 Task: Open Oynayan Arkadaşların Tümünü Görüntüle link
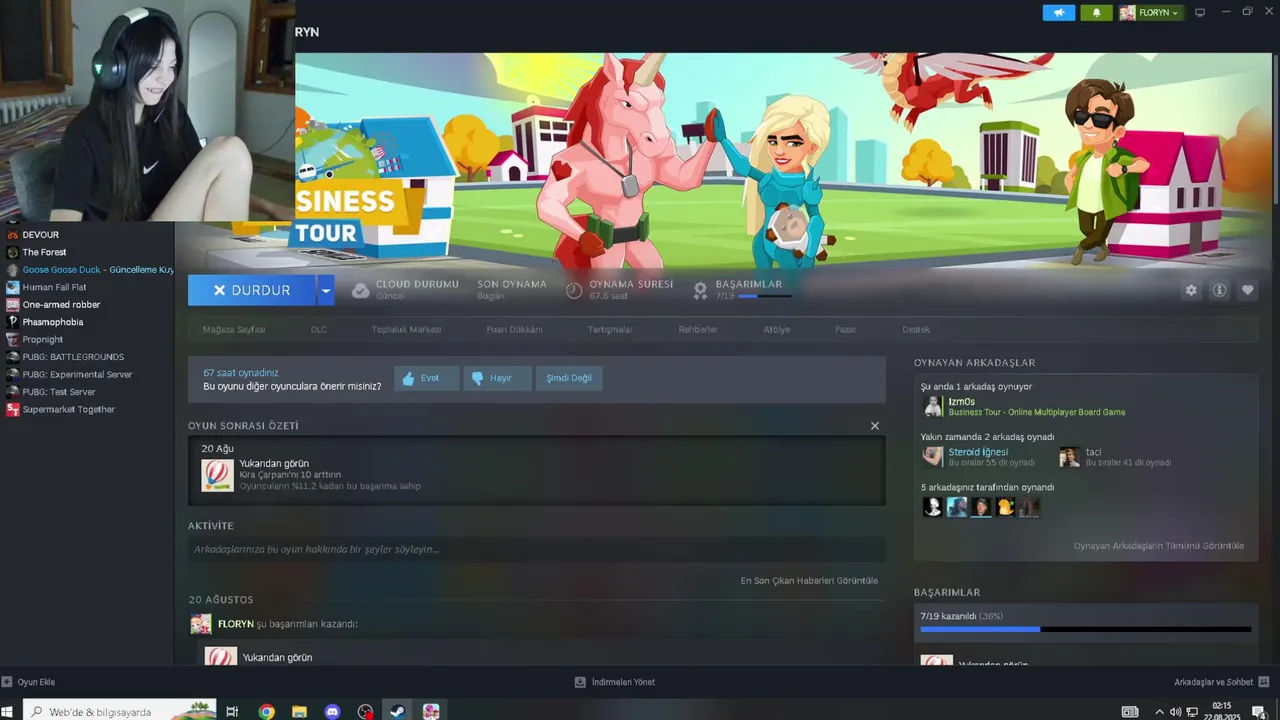[x=1159, y=546]
